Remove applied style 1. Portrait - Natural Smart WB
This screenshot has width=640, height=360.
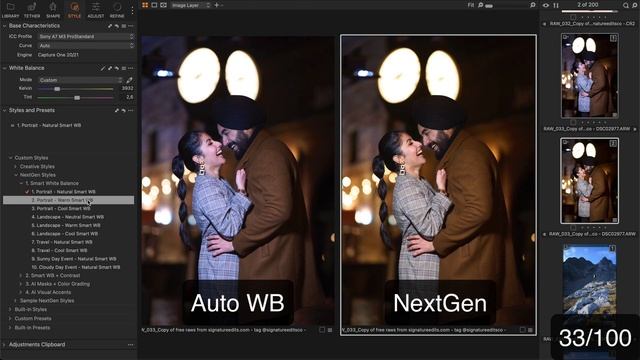pos(13,125)
